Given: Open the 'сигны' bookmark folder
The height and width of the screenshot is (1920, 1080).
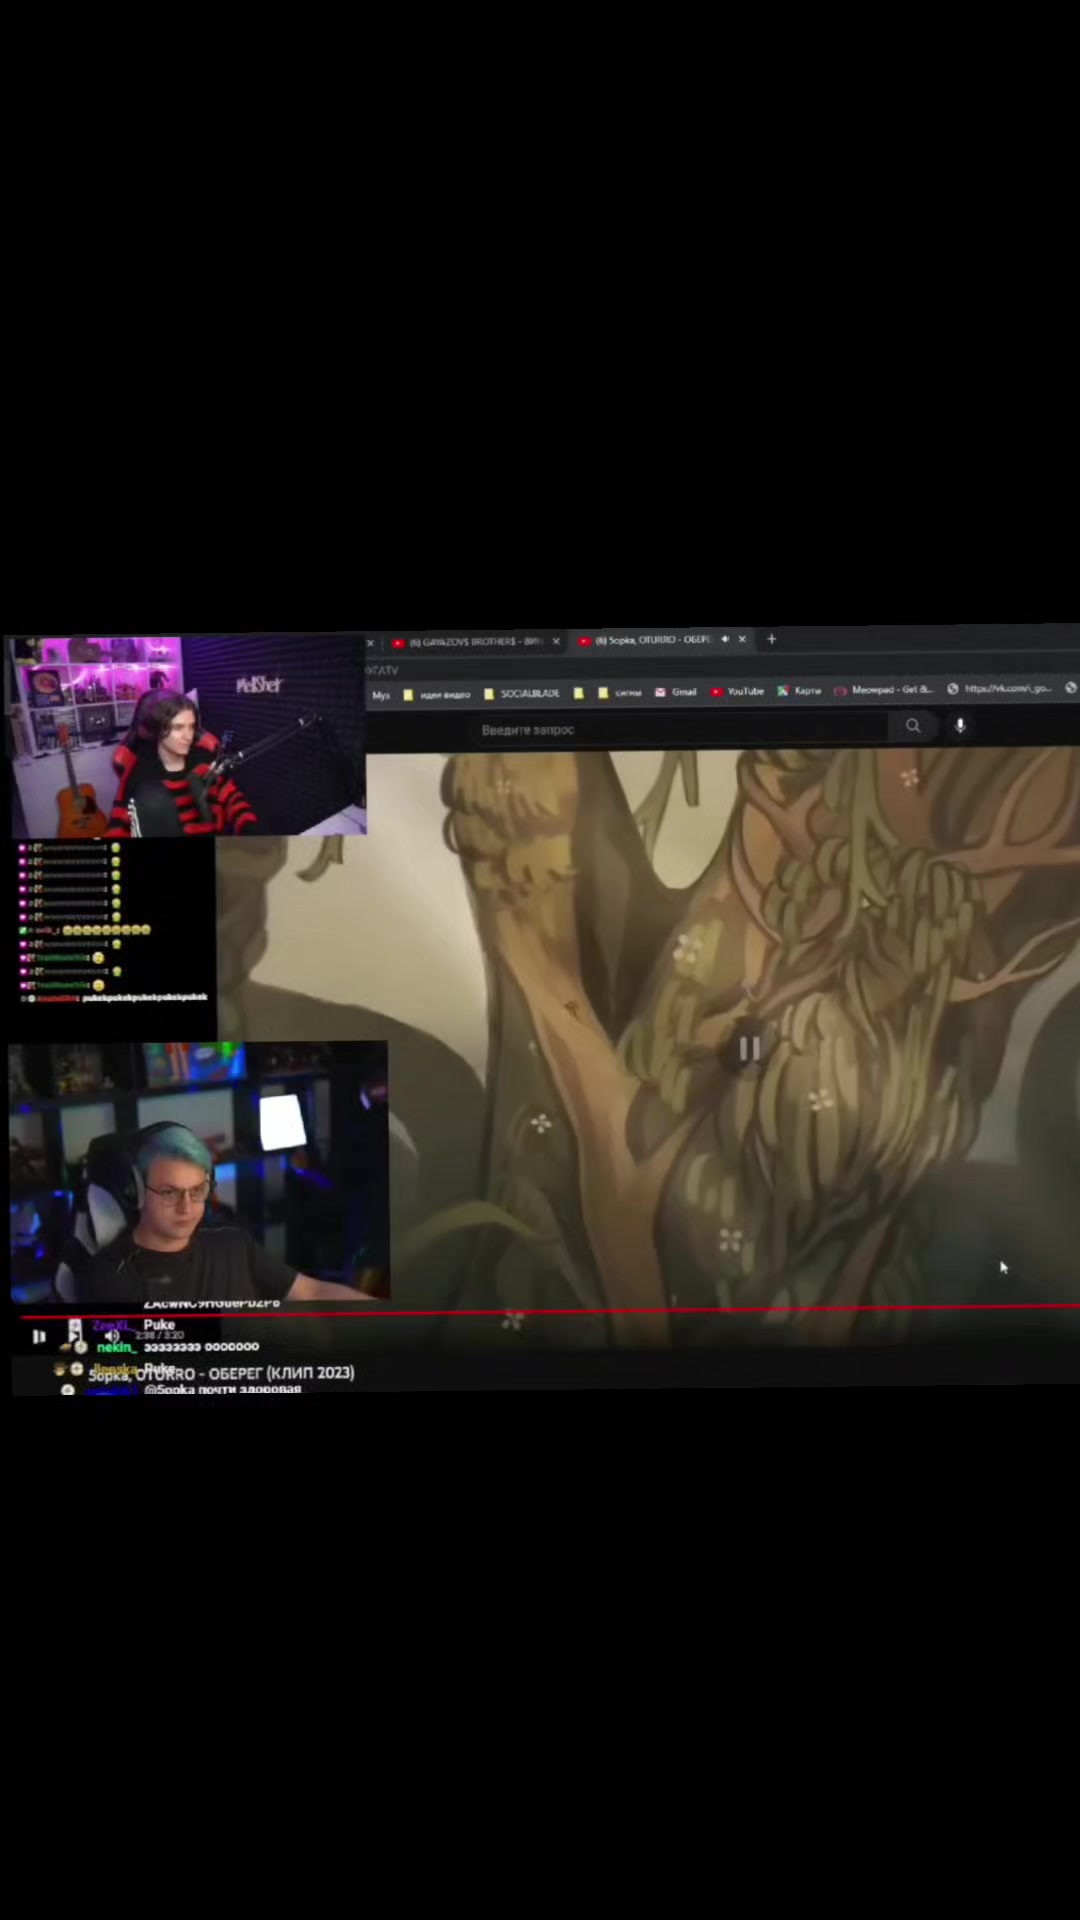Looking at the screenshot, I should point(620,693).
